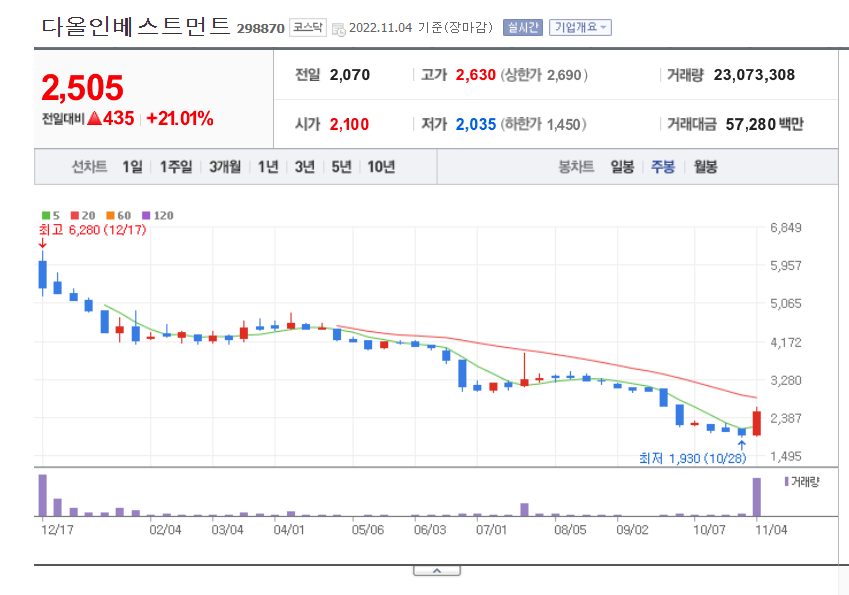Click the latest red candle at 11/04
Screen dimensions: 849x595
(756, 422)
